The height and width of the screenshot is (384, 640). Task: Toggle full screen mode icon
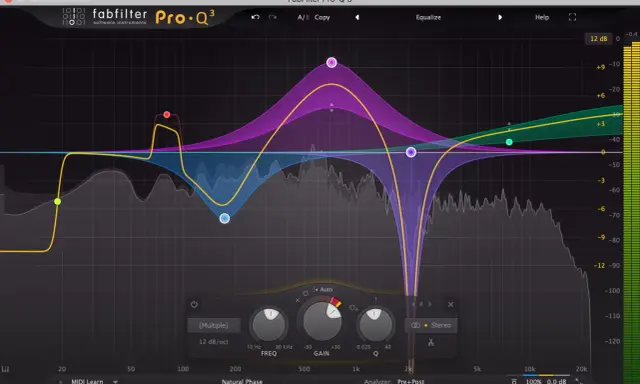[572, 17]
